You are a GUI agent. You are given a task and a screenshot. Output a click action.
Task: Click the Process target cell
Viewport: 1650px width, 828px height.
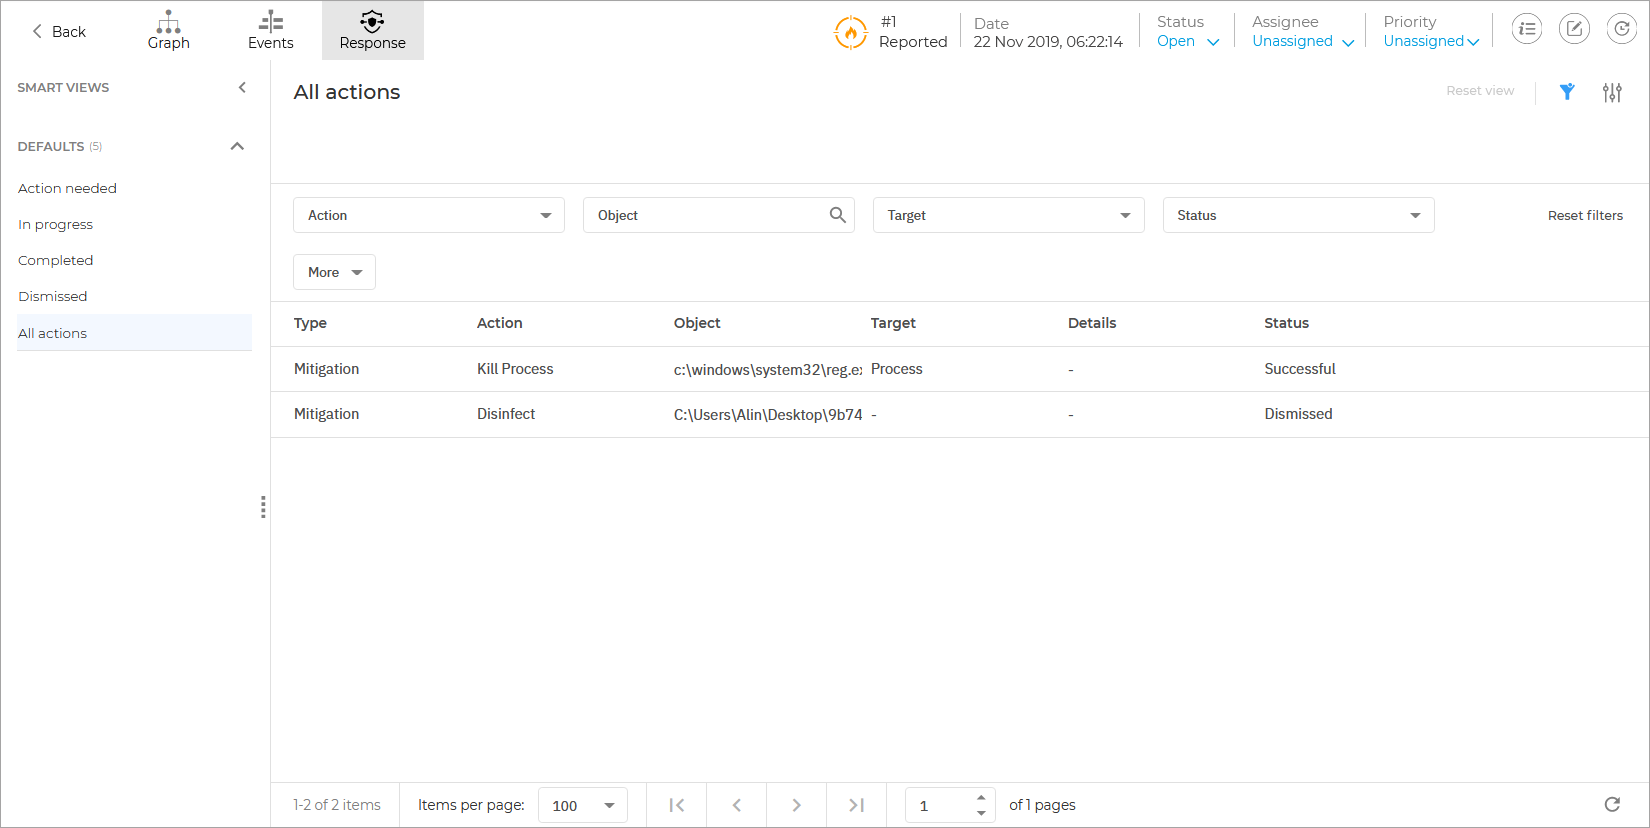click(x=896, y=369)
